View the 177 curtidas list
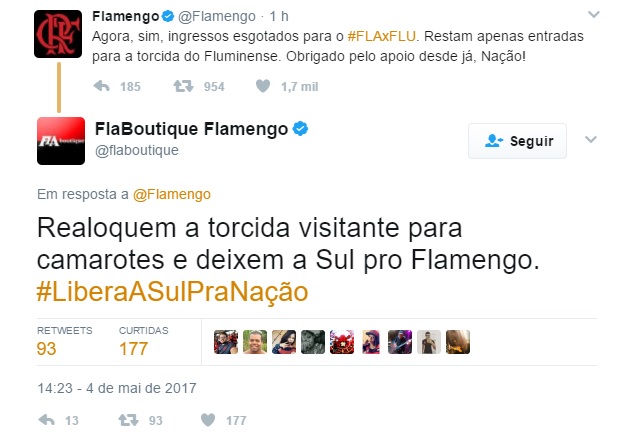630x443 pixels. click(x=143, y=341)
